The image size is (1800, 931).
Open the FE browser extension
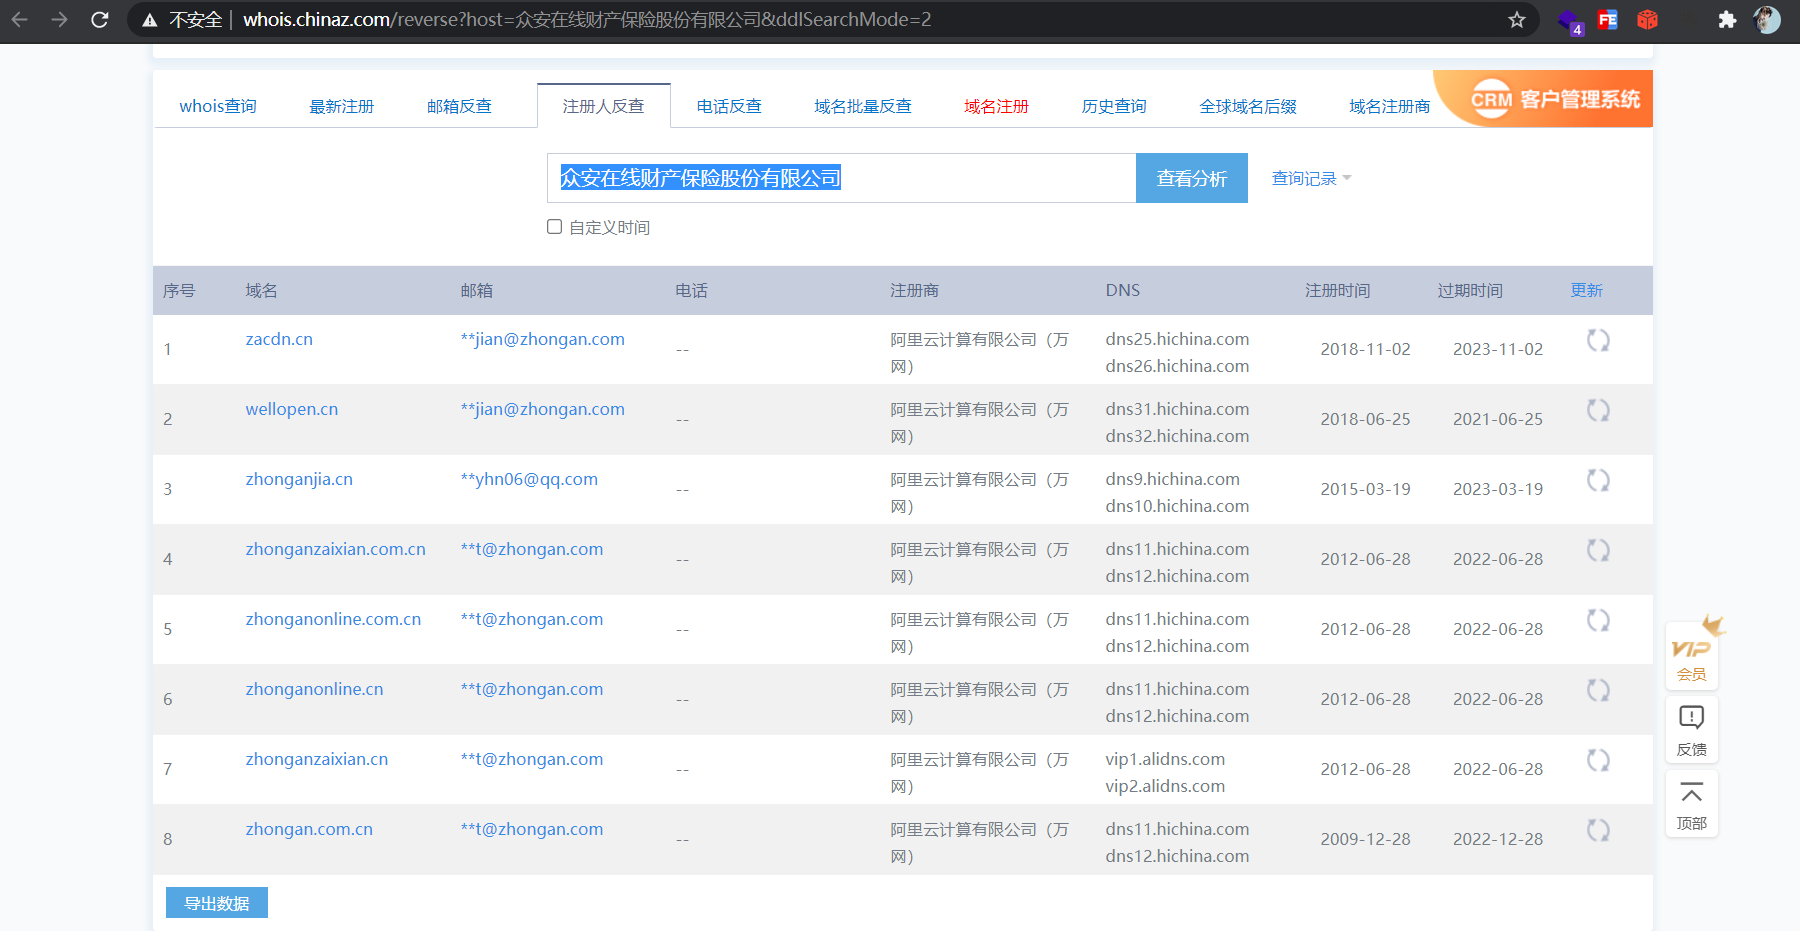(1608, 20)
